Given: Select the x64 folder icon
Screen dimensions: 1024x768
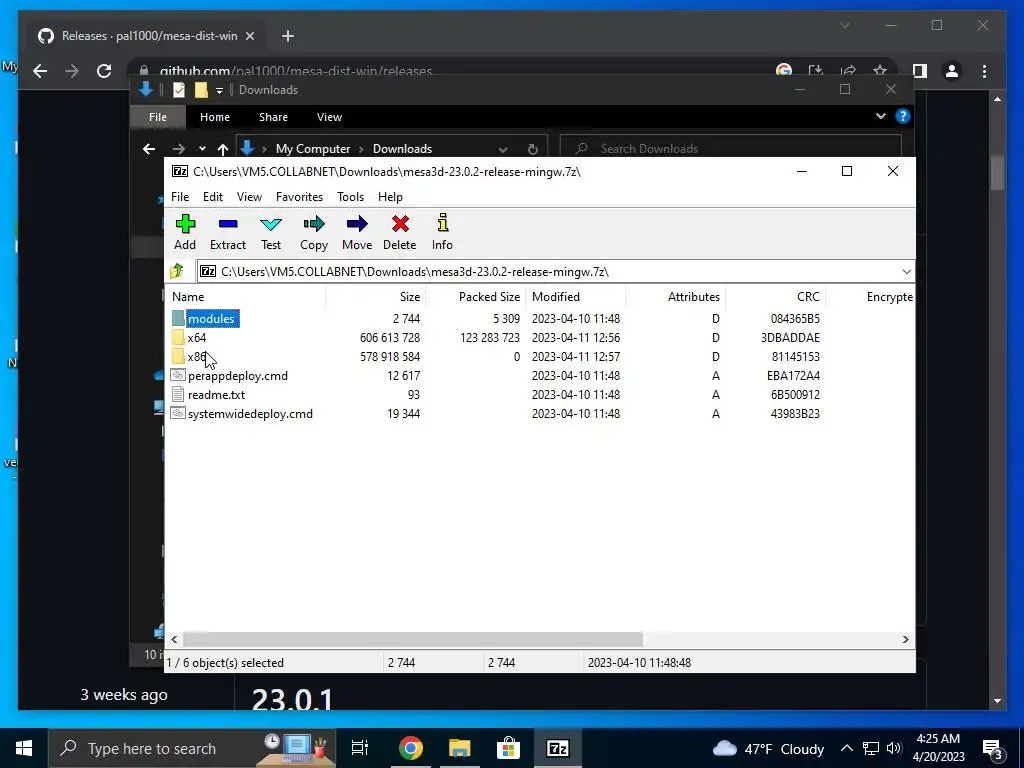Looking at the screenshot, I should (178, 337).
